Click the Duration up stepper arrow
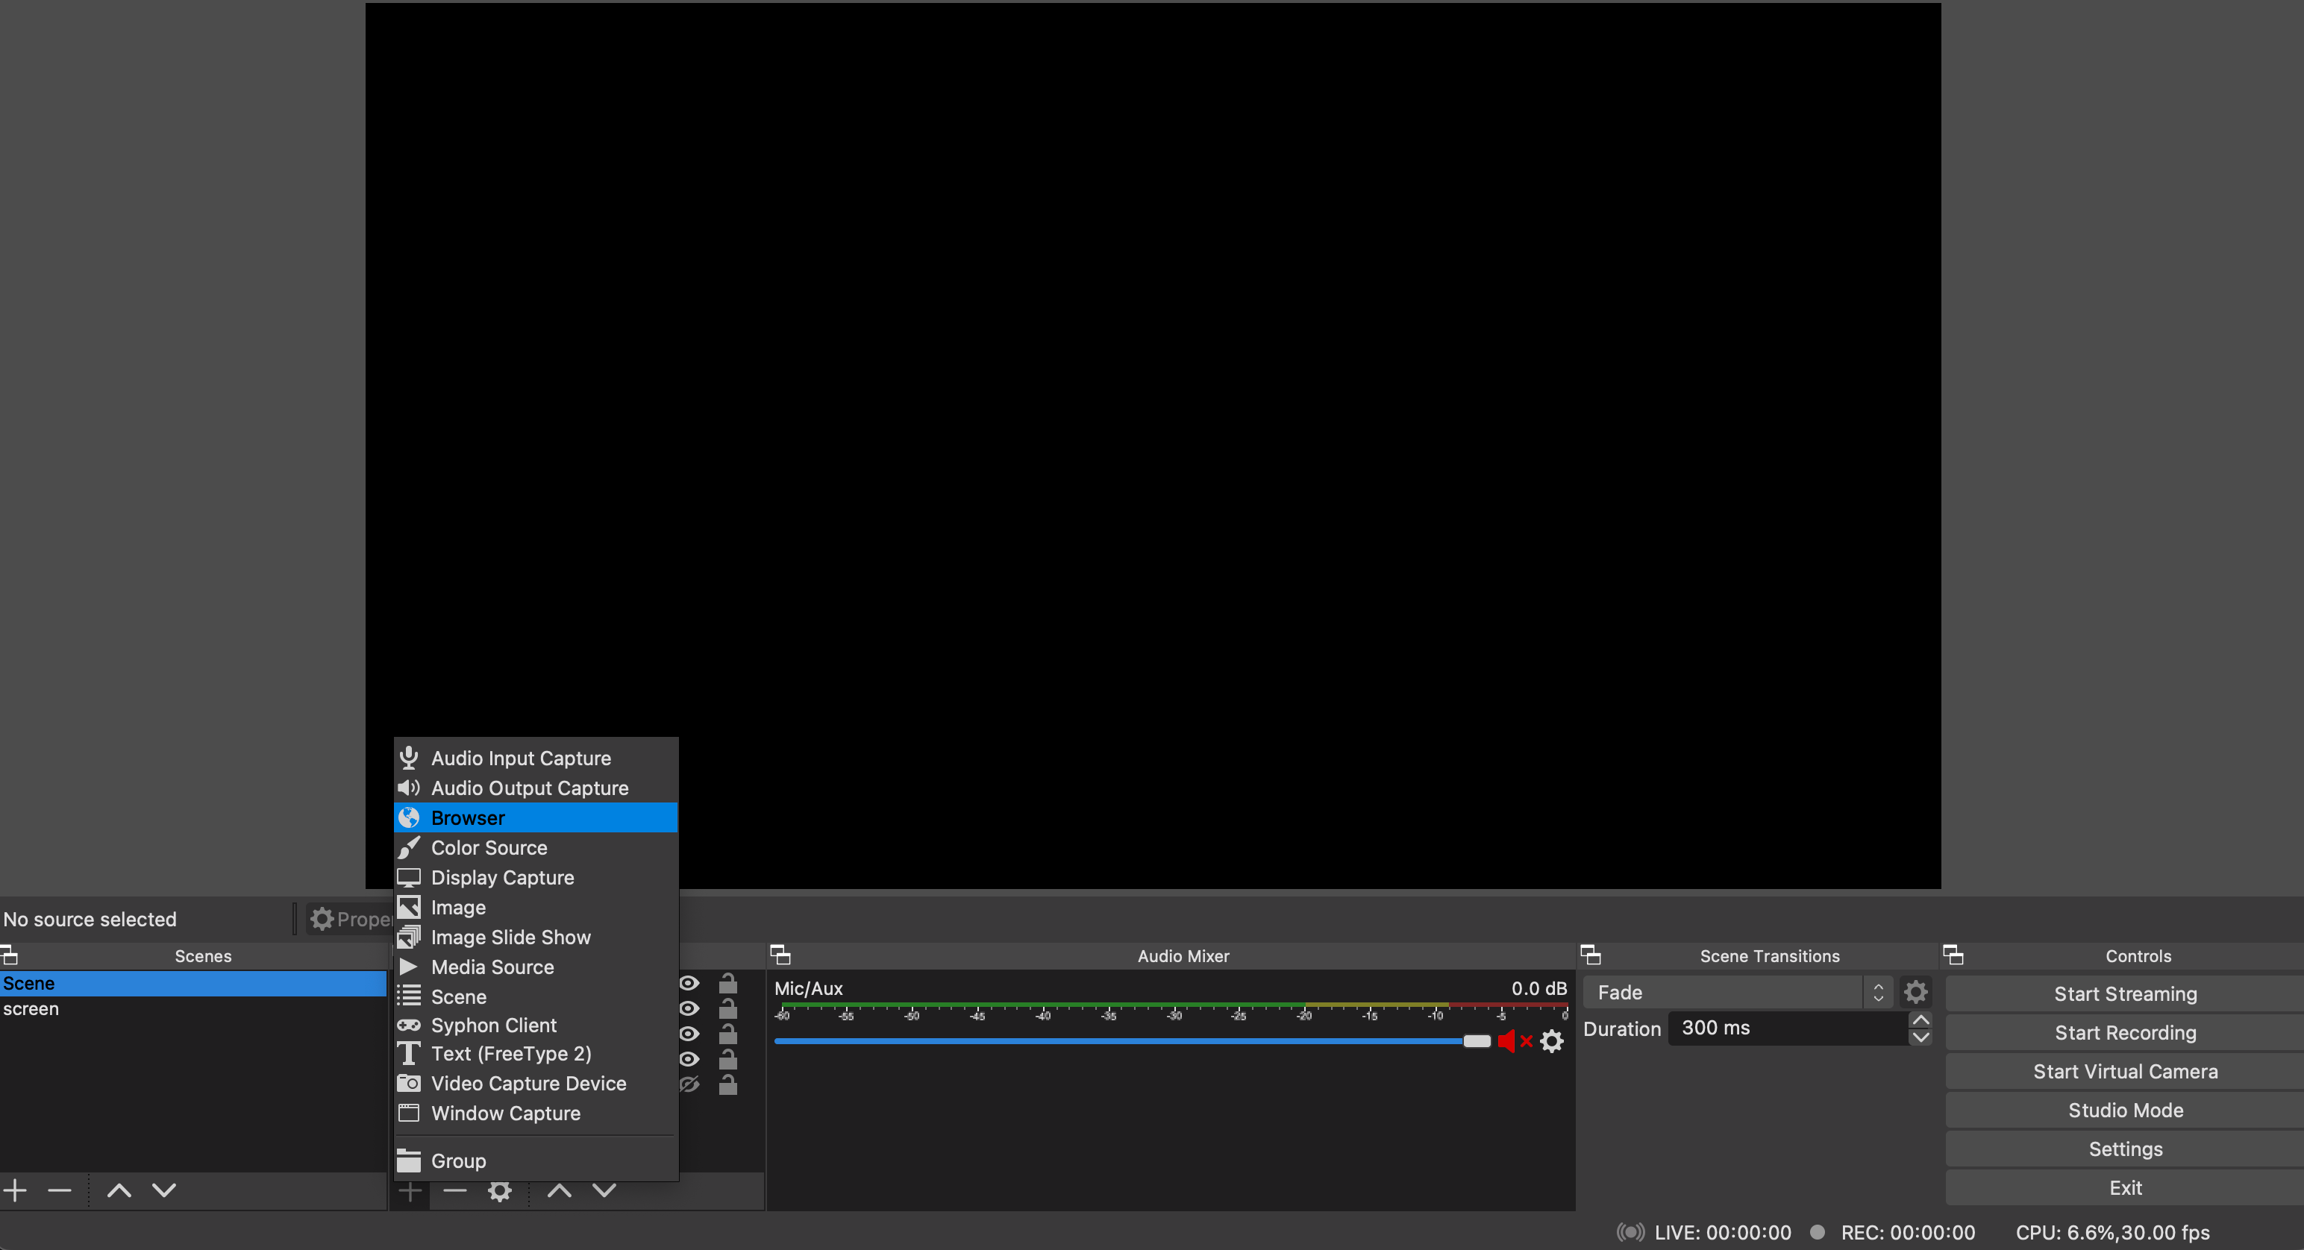 1919,1019
